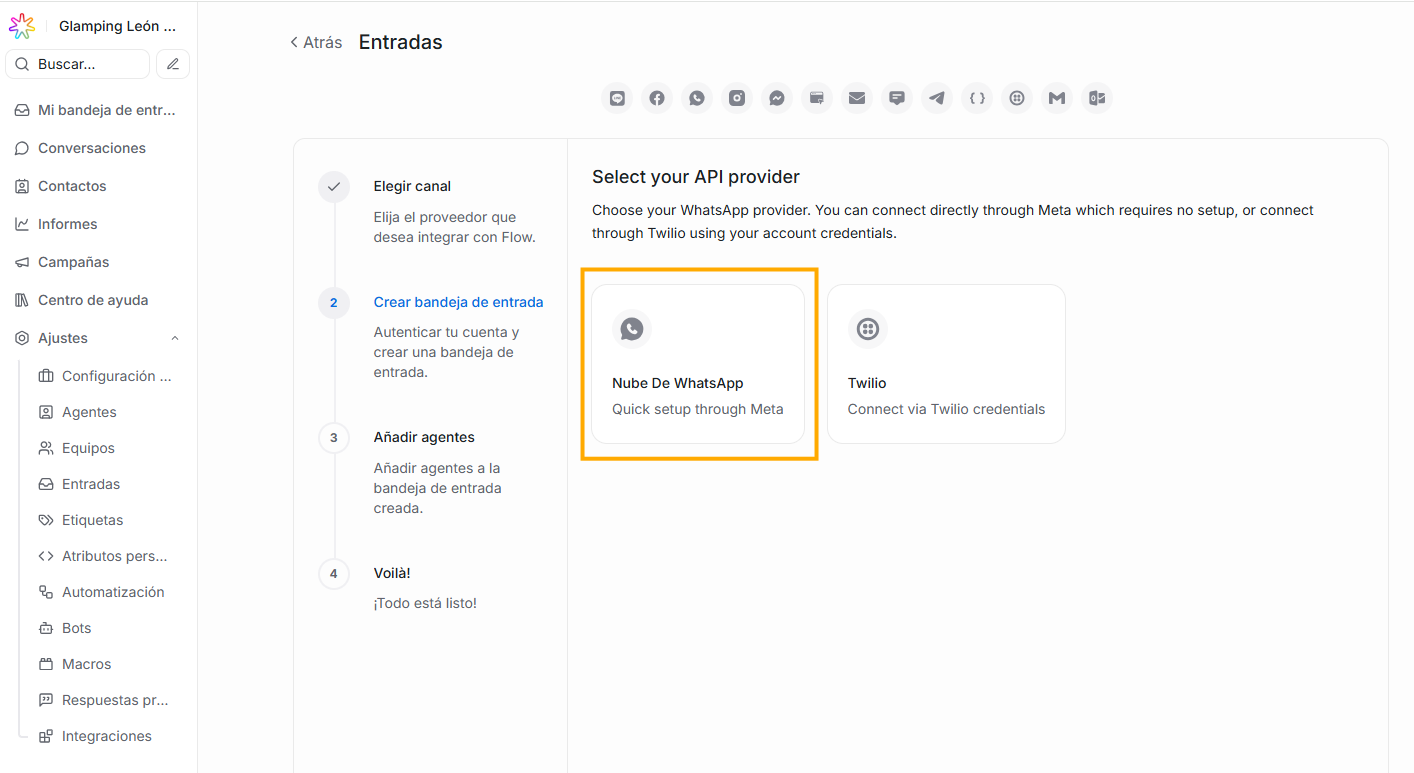Choose the Outlook channel icon
Viewport: 1414px width, 773px height.
(x=1097, y=98)
